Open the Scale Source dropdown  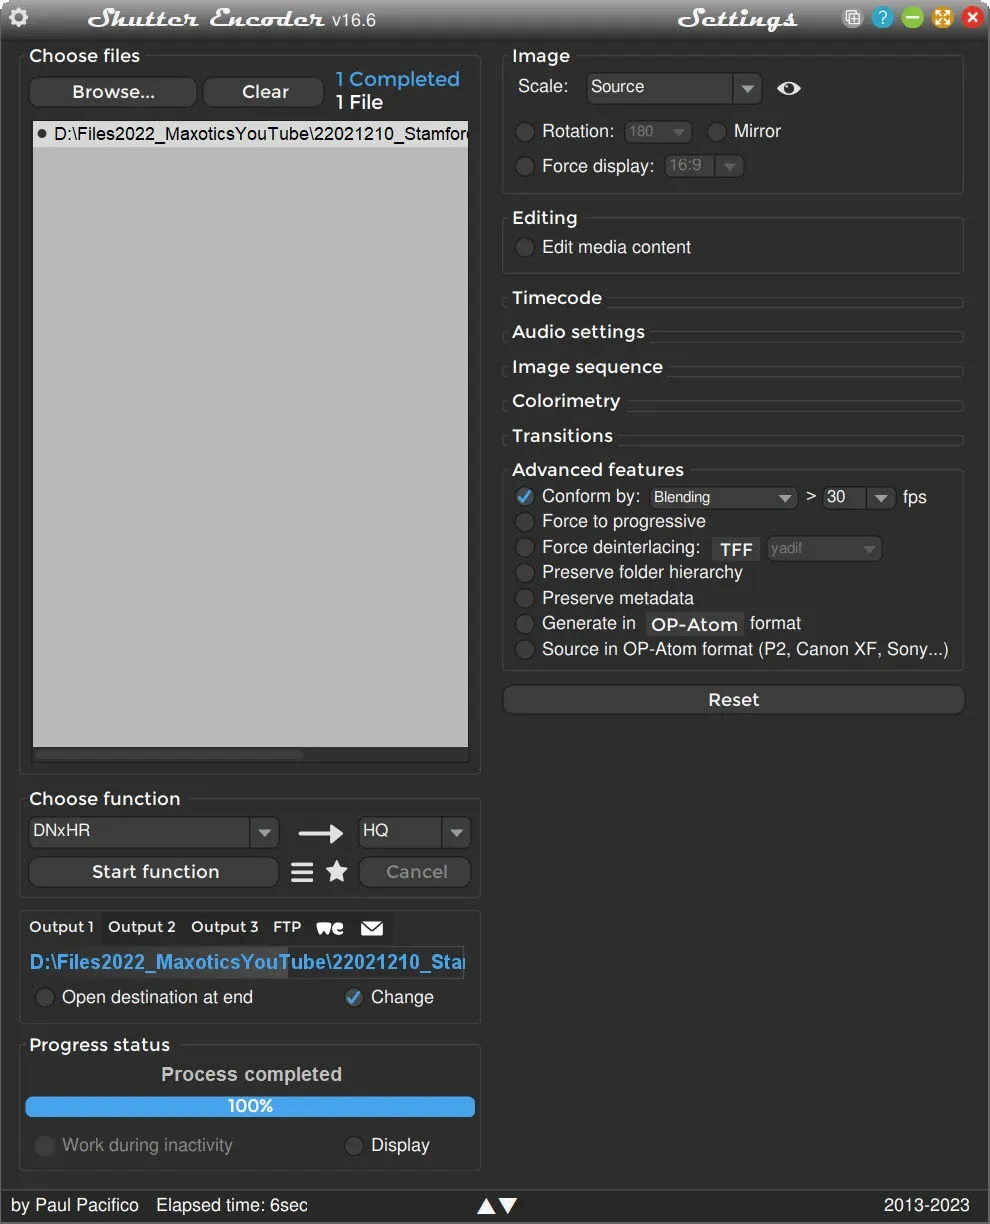674,88
